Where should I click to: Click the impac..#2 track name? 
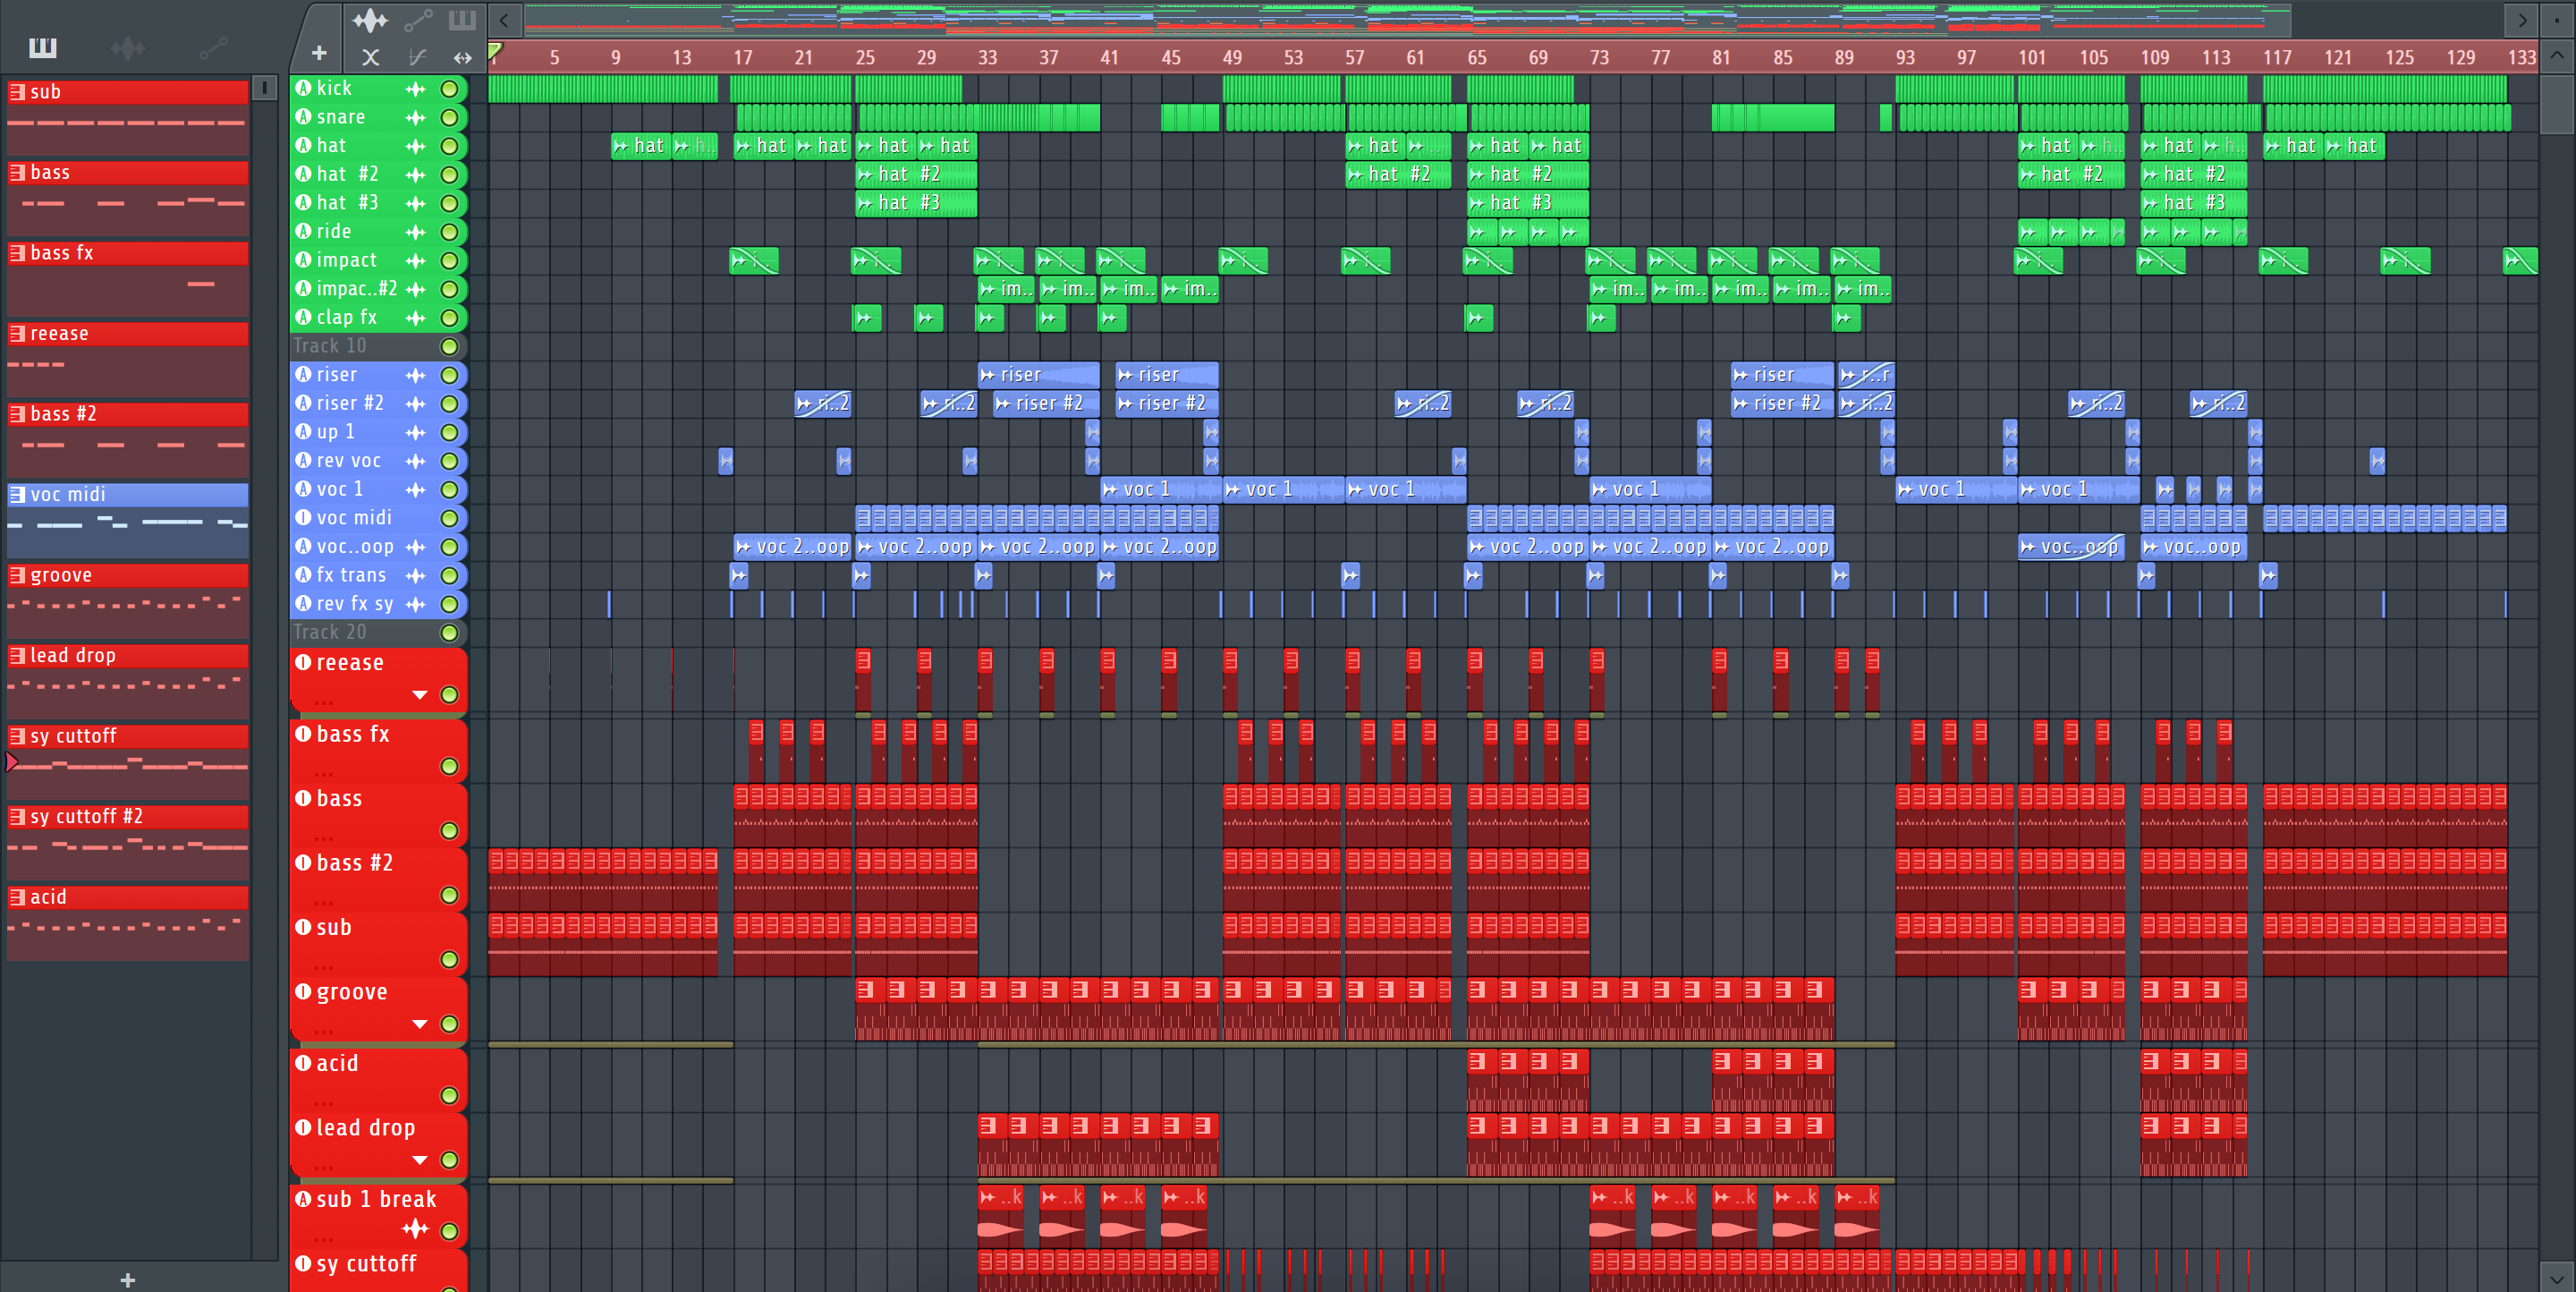(356, 289)
